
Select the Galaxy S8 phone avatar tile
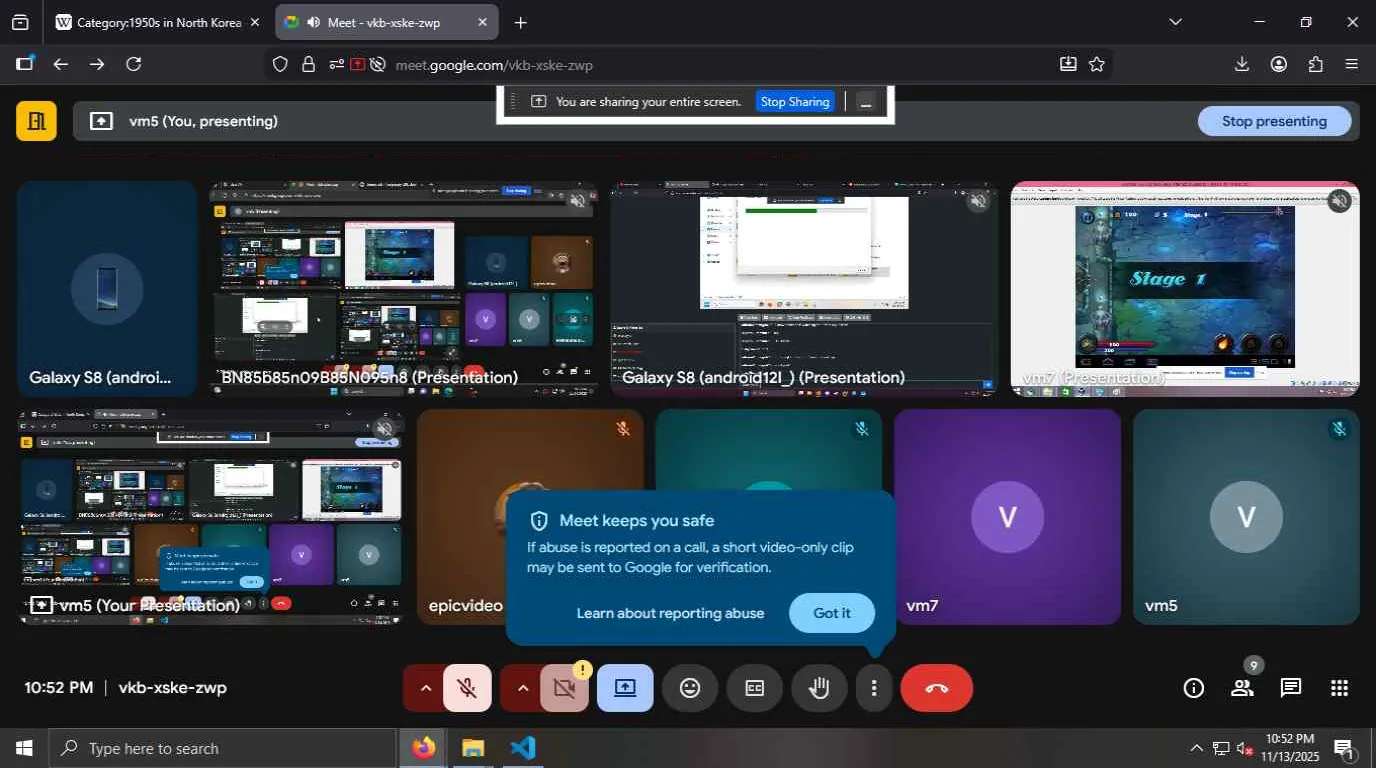click(107, 289)
